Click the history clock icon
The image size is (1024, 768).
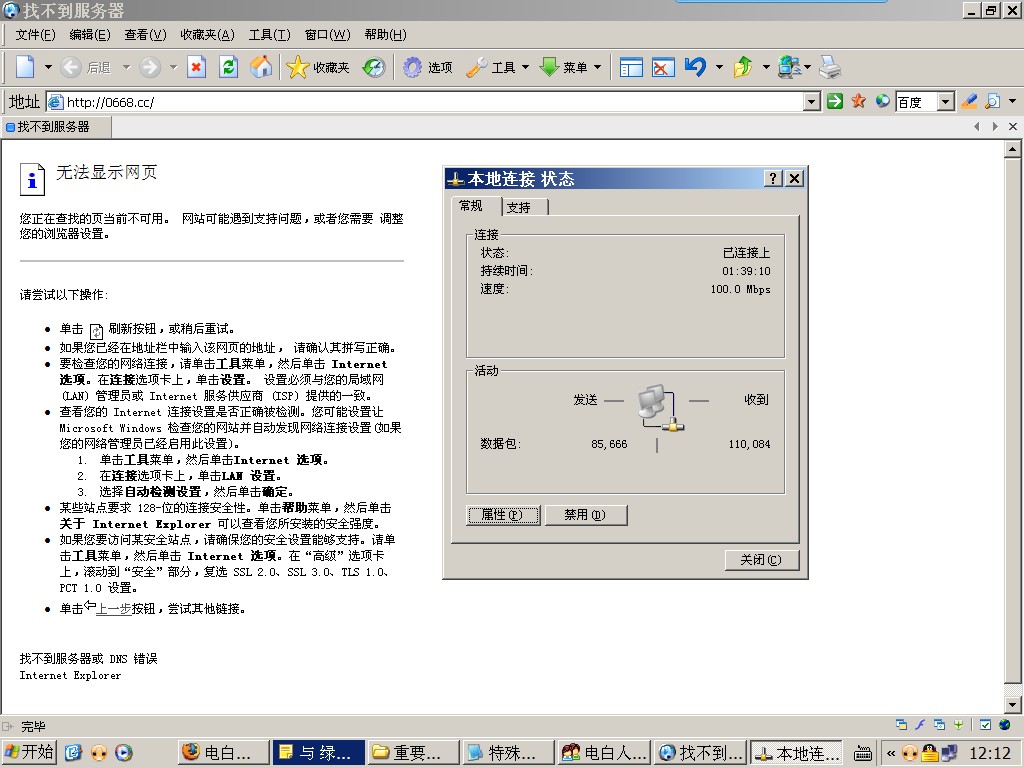coord(373,67)
